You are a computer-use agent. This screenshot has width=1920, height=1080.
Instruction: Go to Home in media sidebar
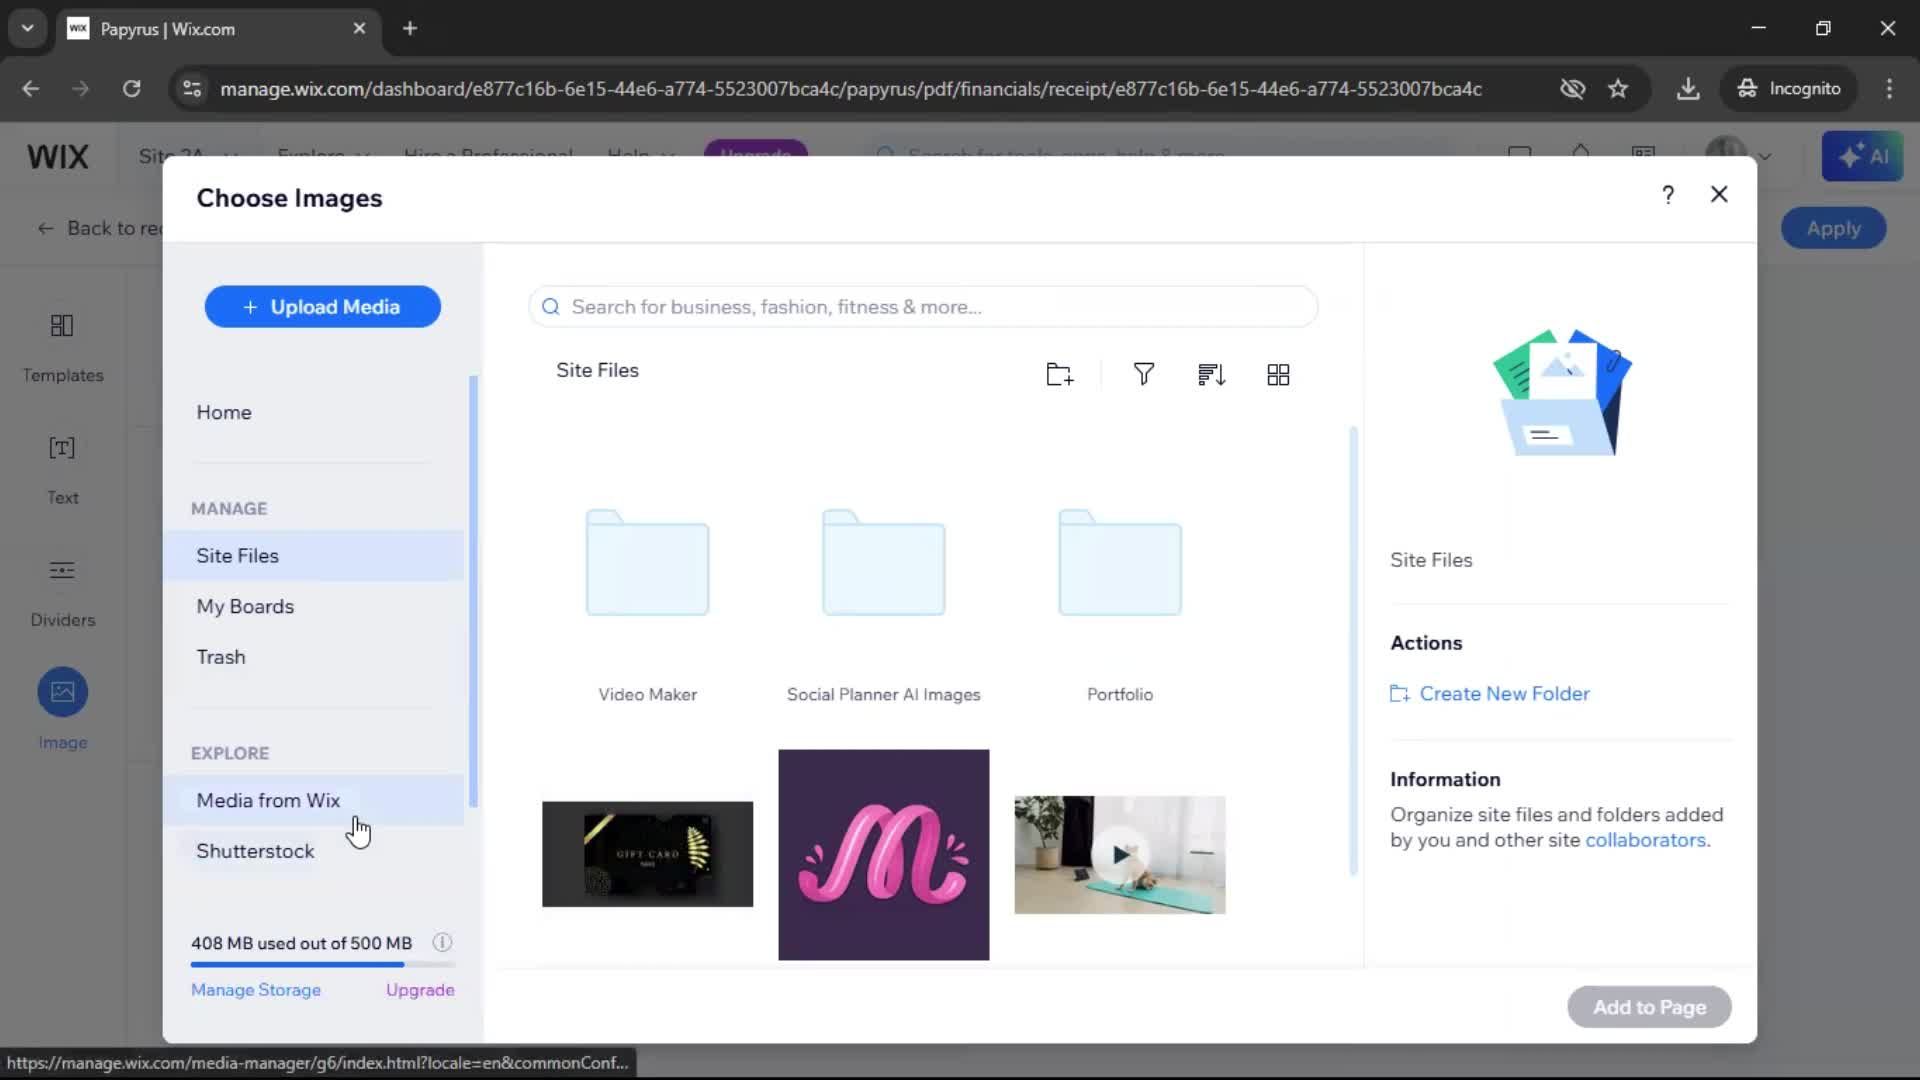(x=224, y=412)
